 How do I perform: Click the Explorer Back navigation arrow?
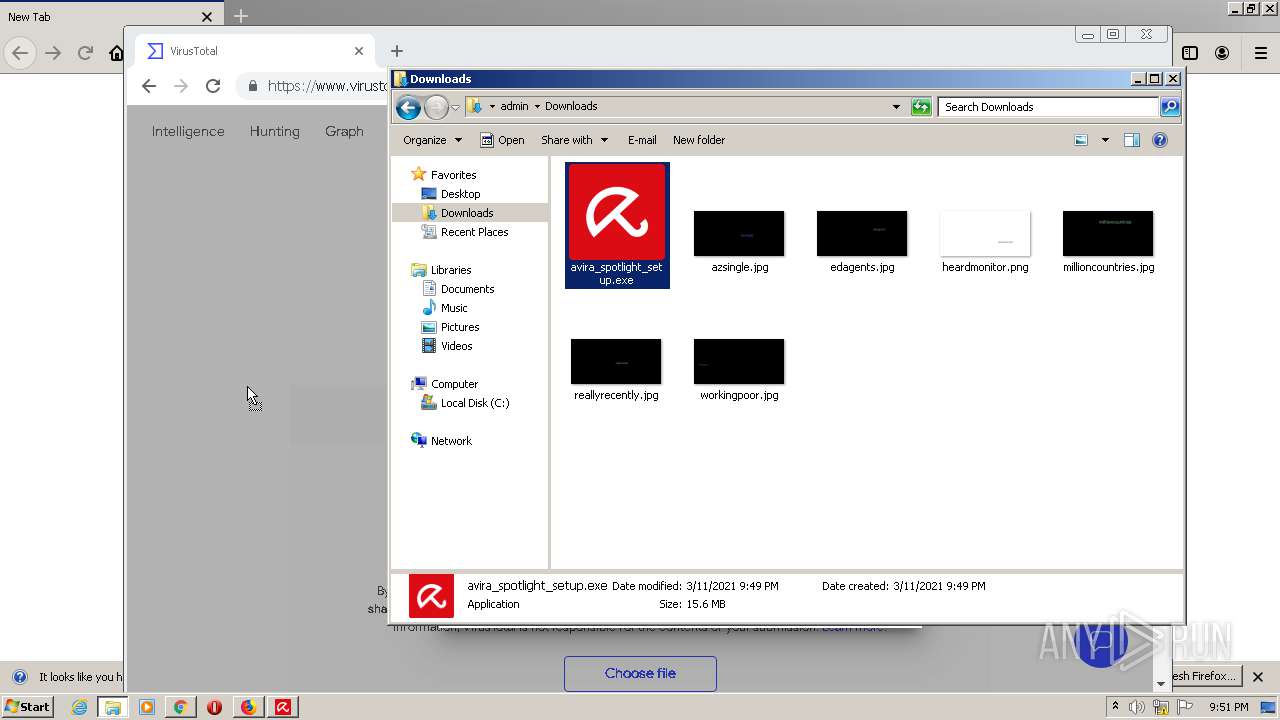point(408,107)
